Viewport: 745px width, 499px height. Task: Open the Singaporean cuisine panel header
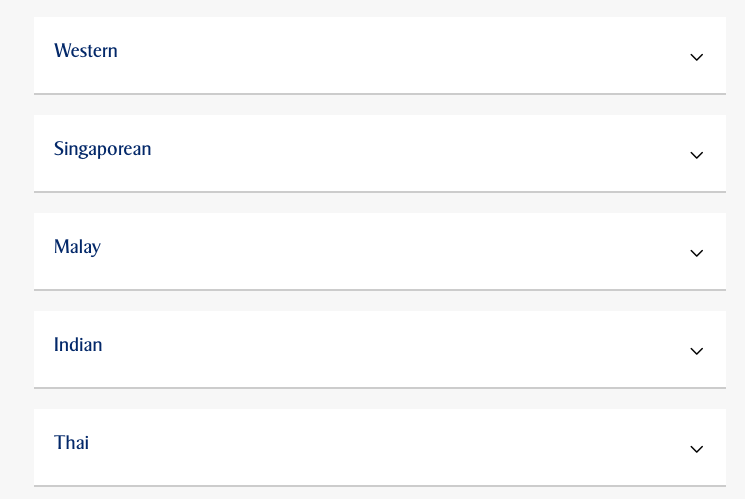coord(380,154)
